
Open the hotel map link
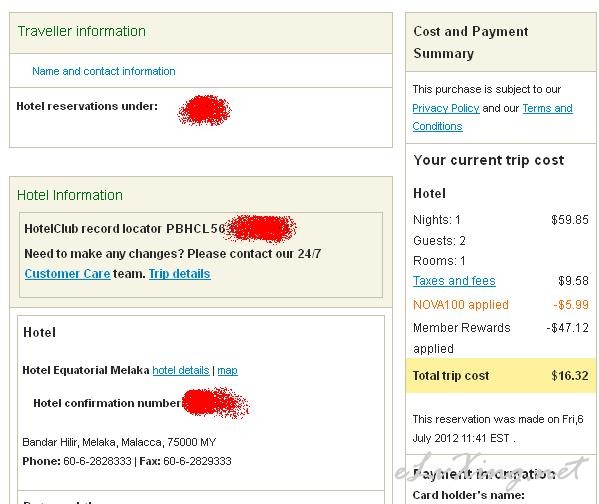point(227,370)
